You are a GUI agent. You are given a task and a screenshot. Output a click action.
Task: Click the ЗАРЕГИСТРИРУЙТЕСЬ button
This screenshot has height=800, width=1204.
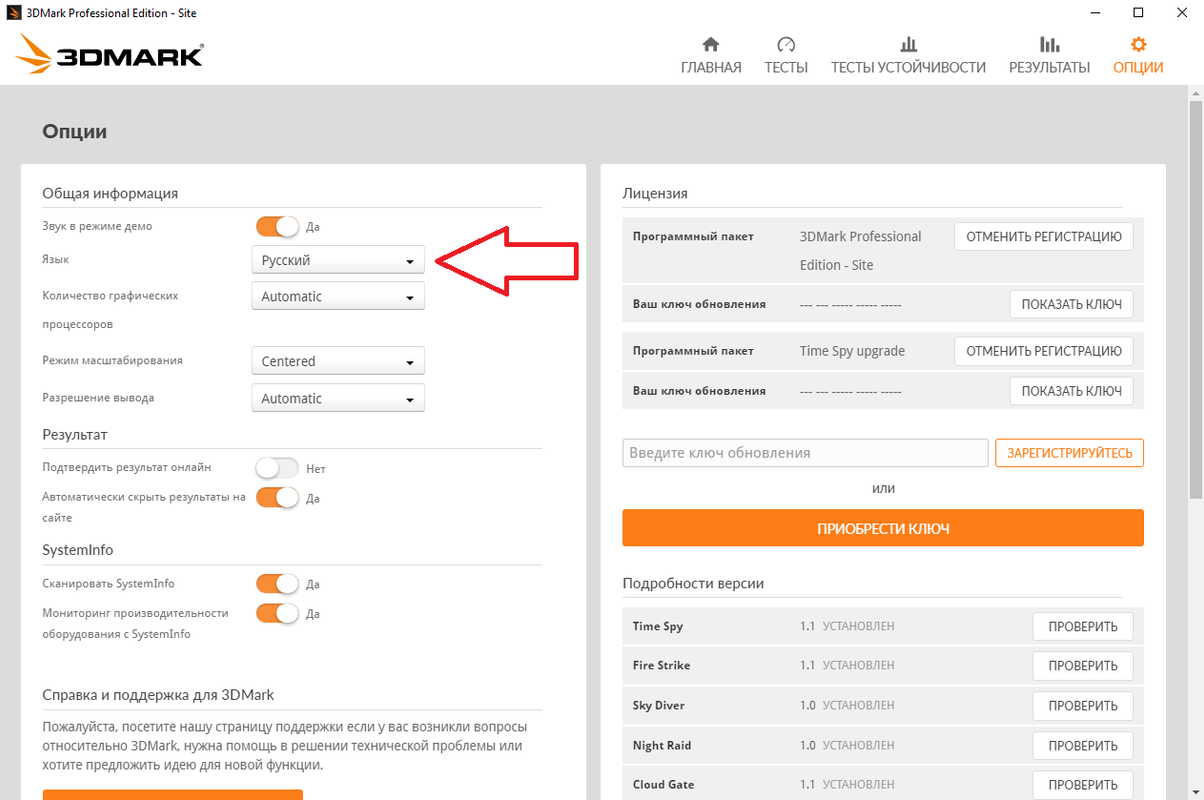coord(1069,453)
